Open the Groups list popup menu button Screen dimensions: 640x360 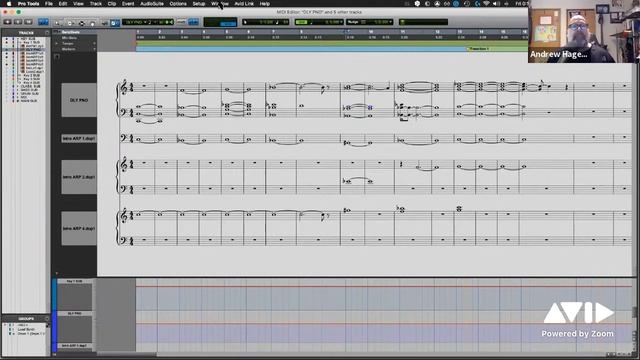pyautogui.click(x=47, y=319)
